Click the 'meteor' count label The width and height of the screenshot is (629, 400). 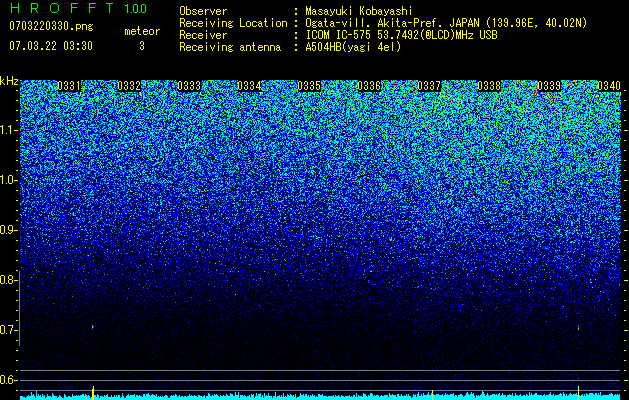click(142, 31)
